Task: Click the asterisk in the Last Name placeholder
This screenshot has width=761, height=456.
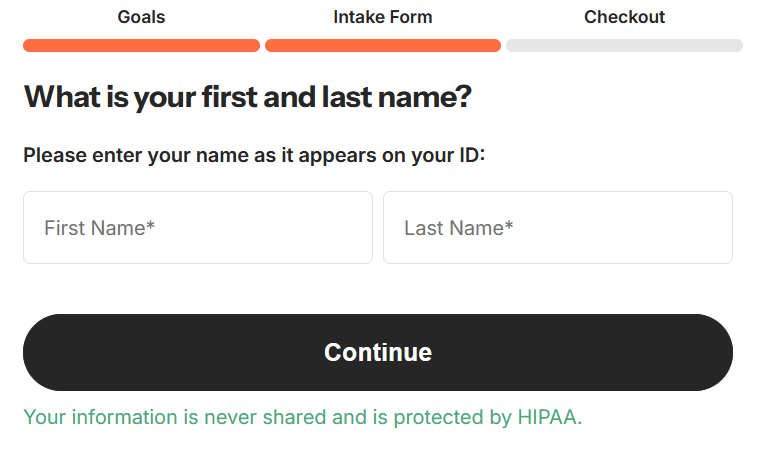Action: [509, 227]
